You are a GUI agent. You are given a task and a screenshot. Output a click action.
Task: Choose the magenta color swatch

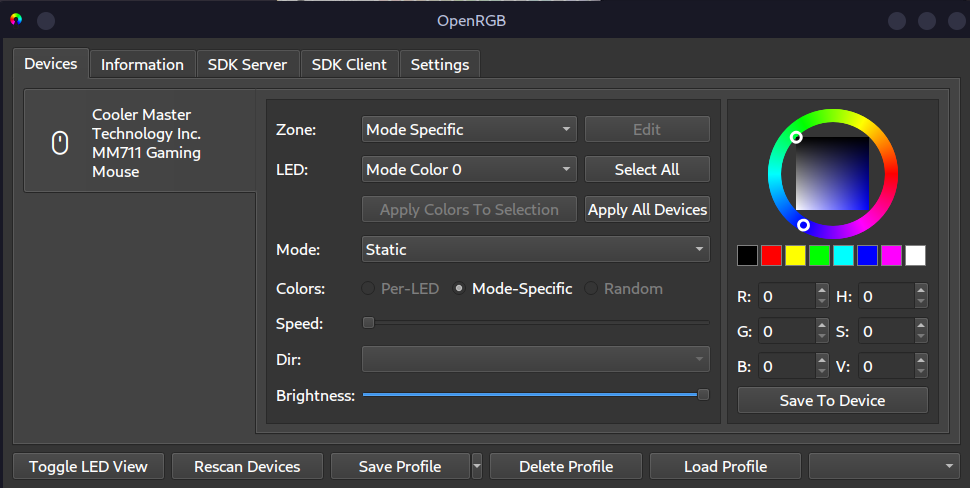[891, 255]
